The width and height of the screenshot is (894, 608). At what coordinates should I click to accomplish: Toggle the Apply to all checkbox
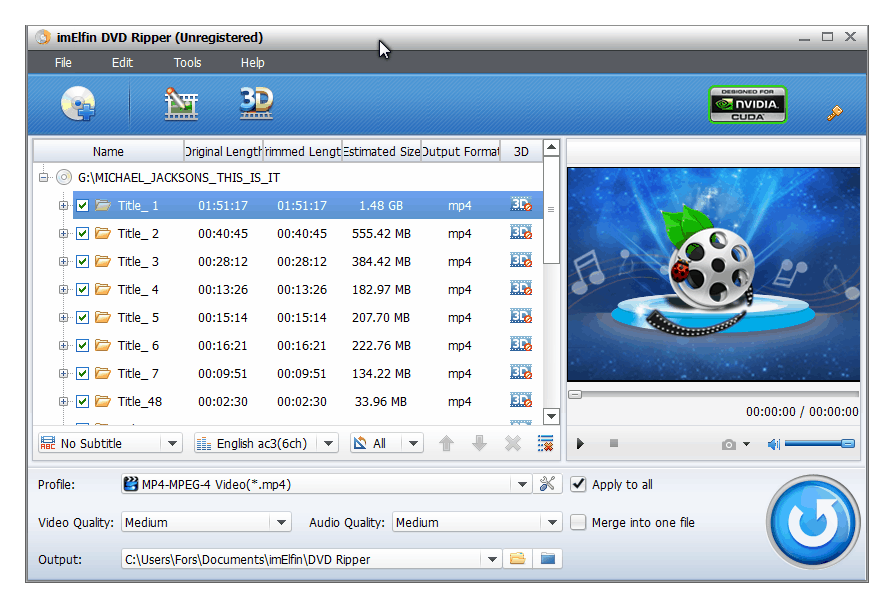click(x=578, y=484)
